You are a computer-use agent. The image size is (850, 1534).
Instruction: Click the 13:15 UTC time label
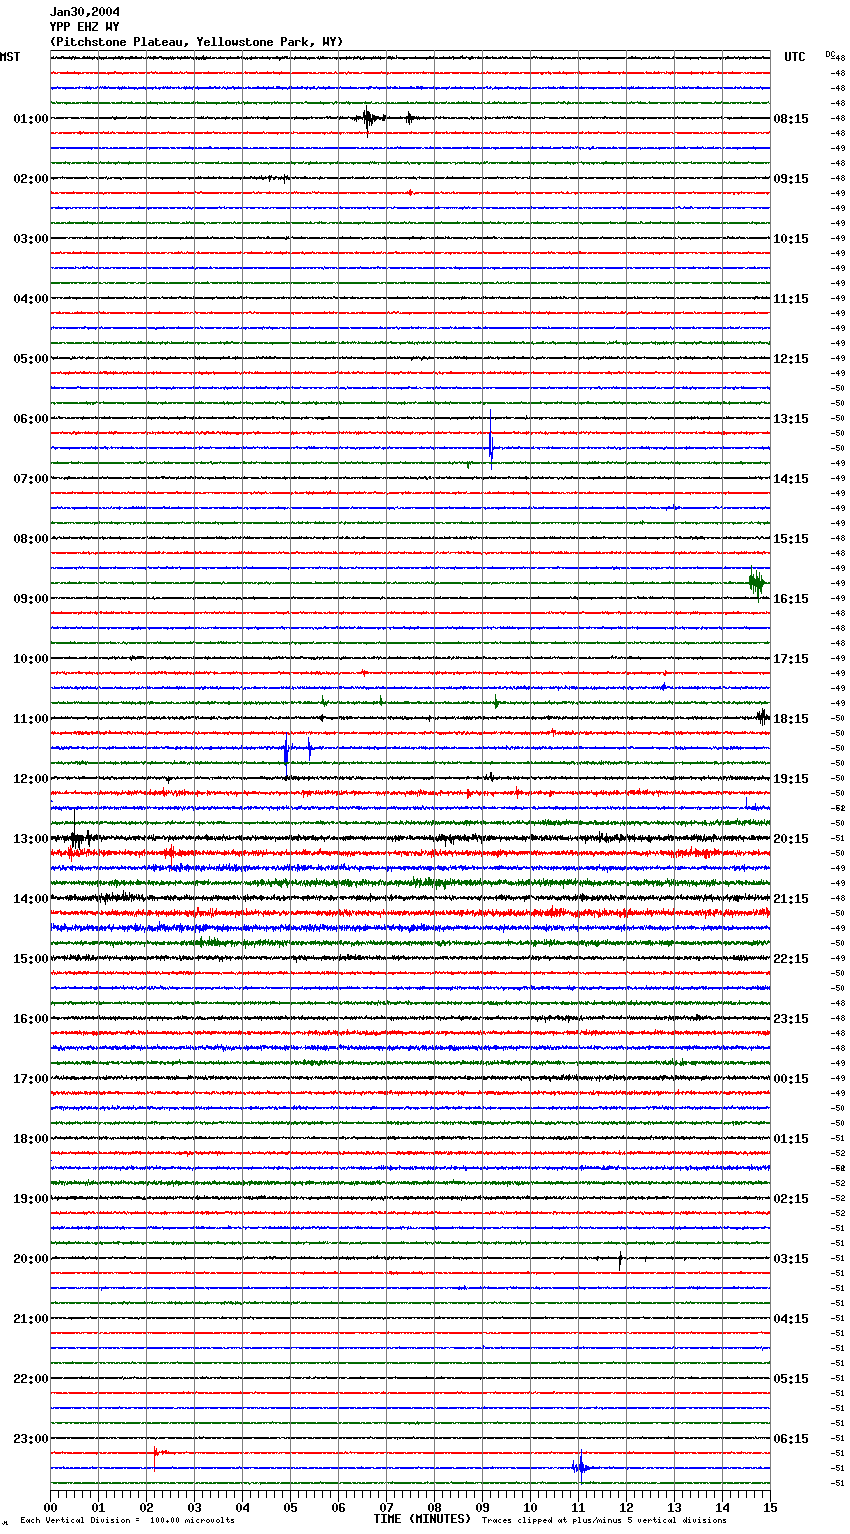point(791,419)
